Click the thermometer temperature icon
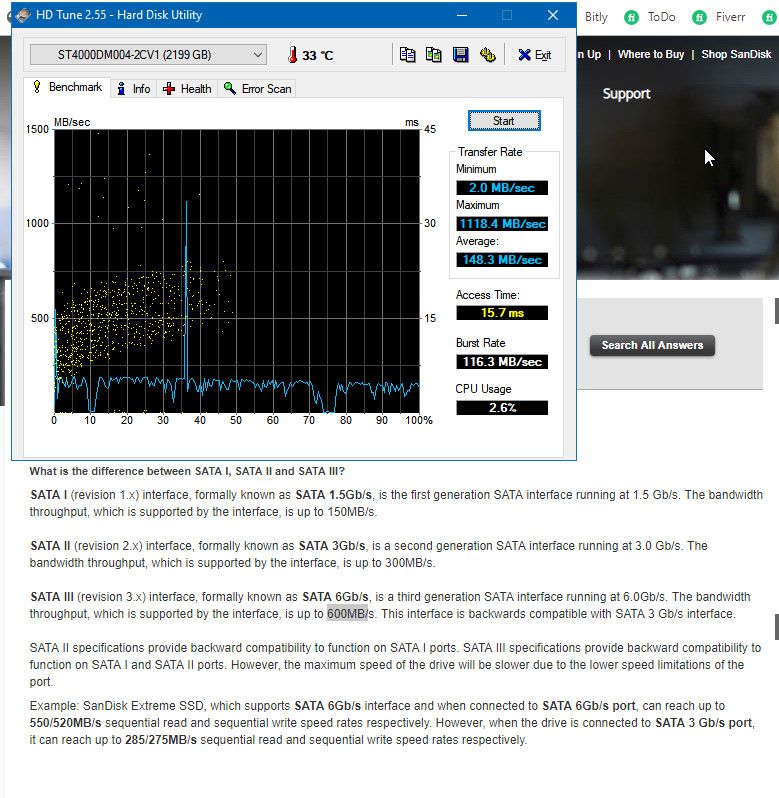The image size is (779, 798). (292, 55)
